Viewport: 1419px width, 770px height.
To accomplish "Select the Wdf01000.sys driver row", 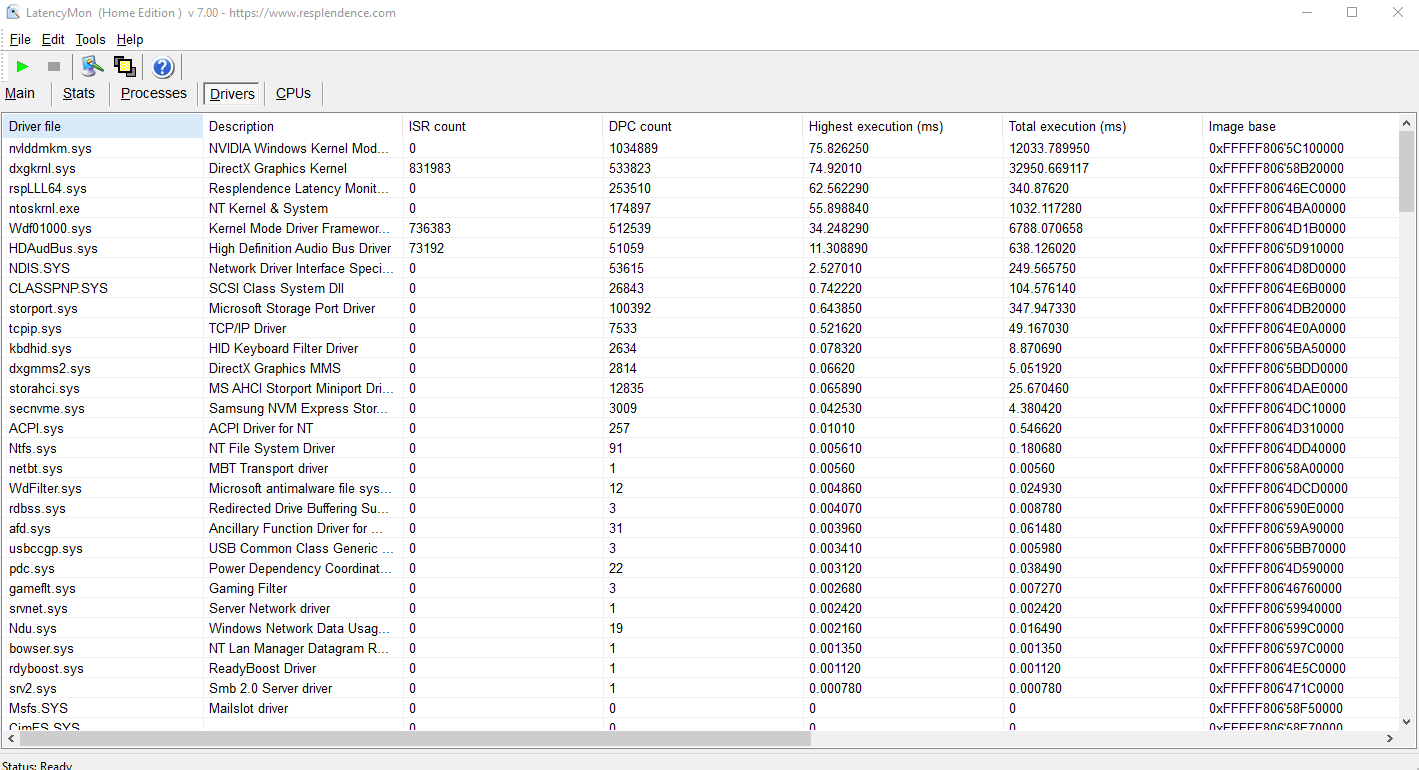I will coord(701,228).
